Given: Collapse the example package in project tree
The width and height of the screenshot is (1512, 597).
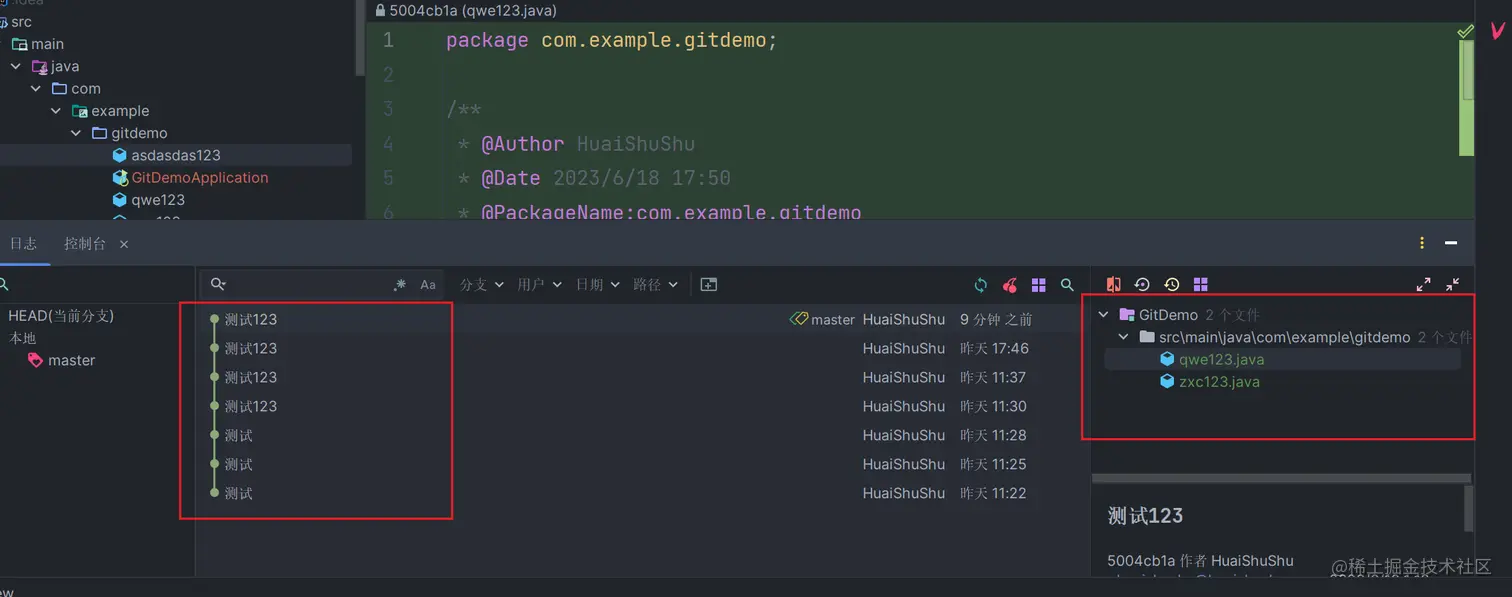Looking at the screenshot, I should [x=56, y=111].
